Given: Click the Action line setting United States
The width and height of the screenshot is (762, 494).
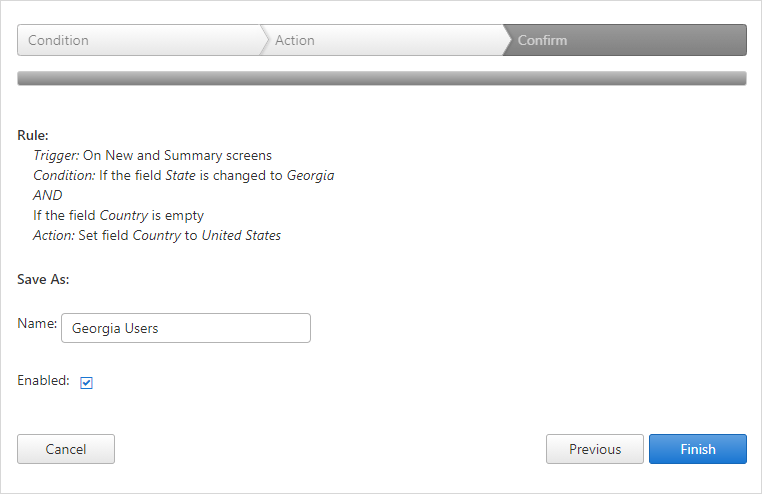Looking at the screenshot, I should tap(157, 236).
